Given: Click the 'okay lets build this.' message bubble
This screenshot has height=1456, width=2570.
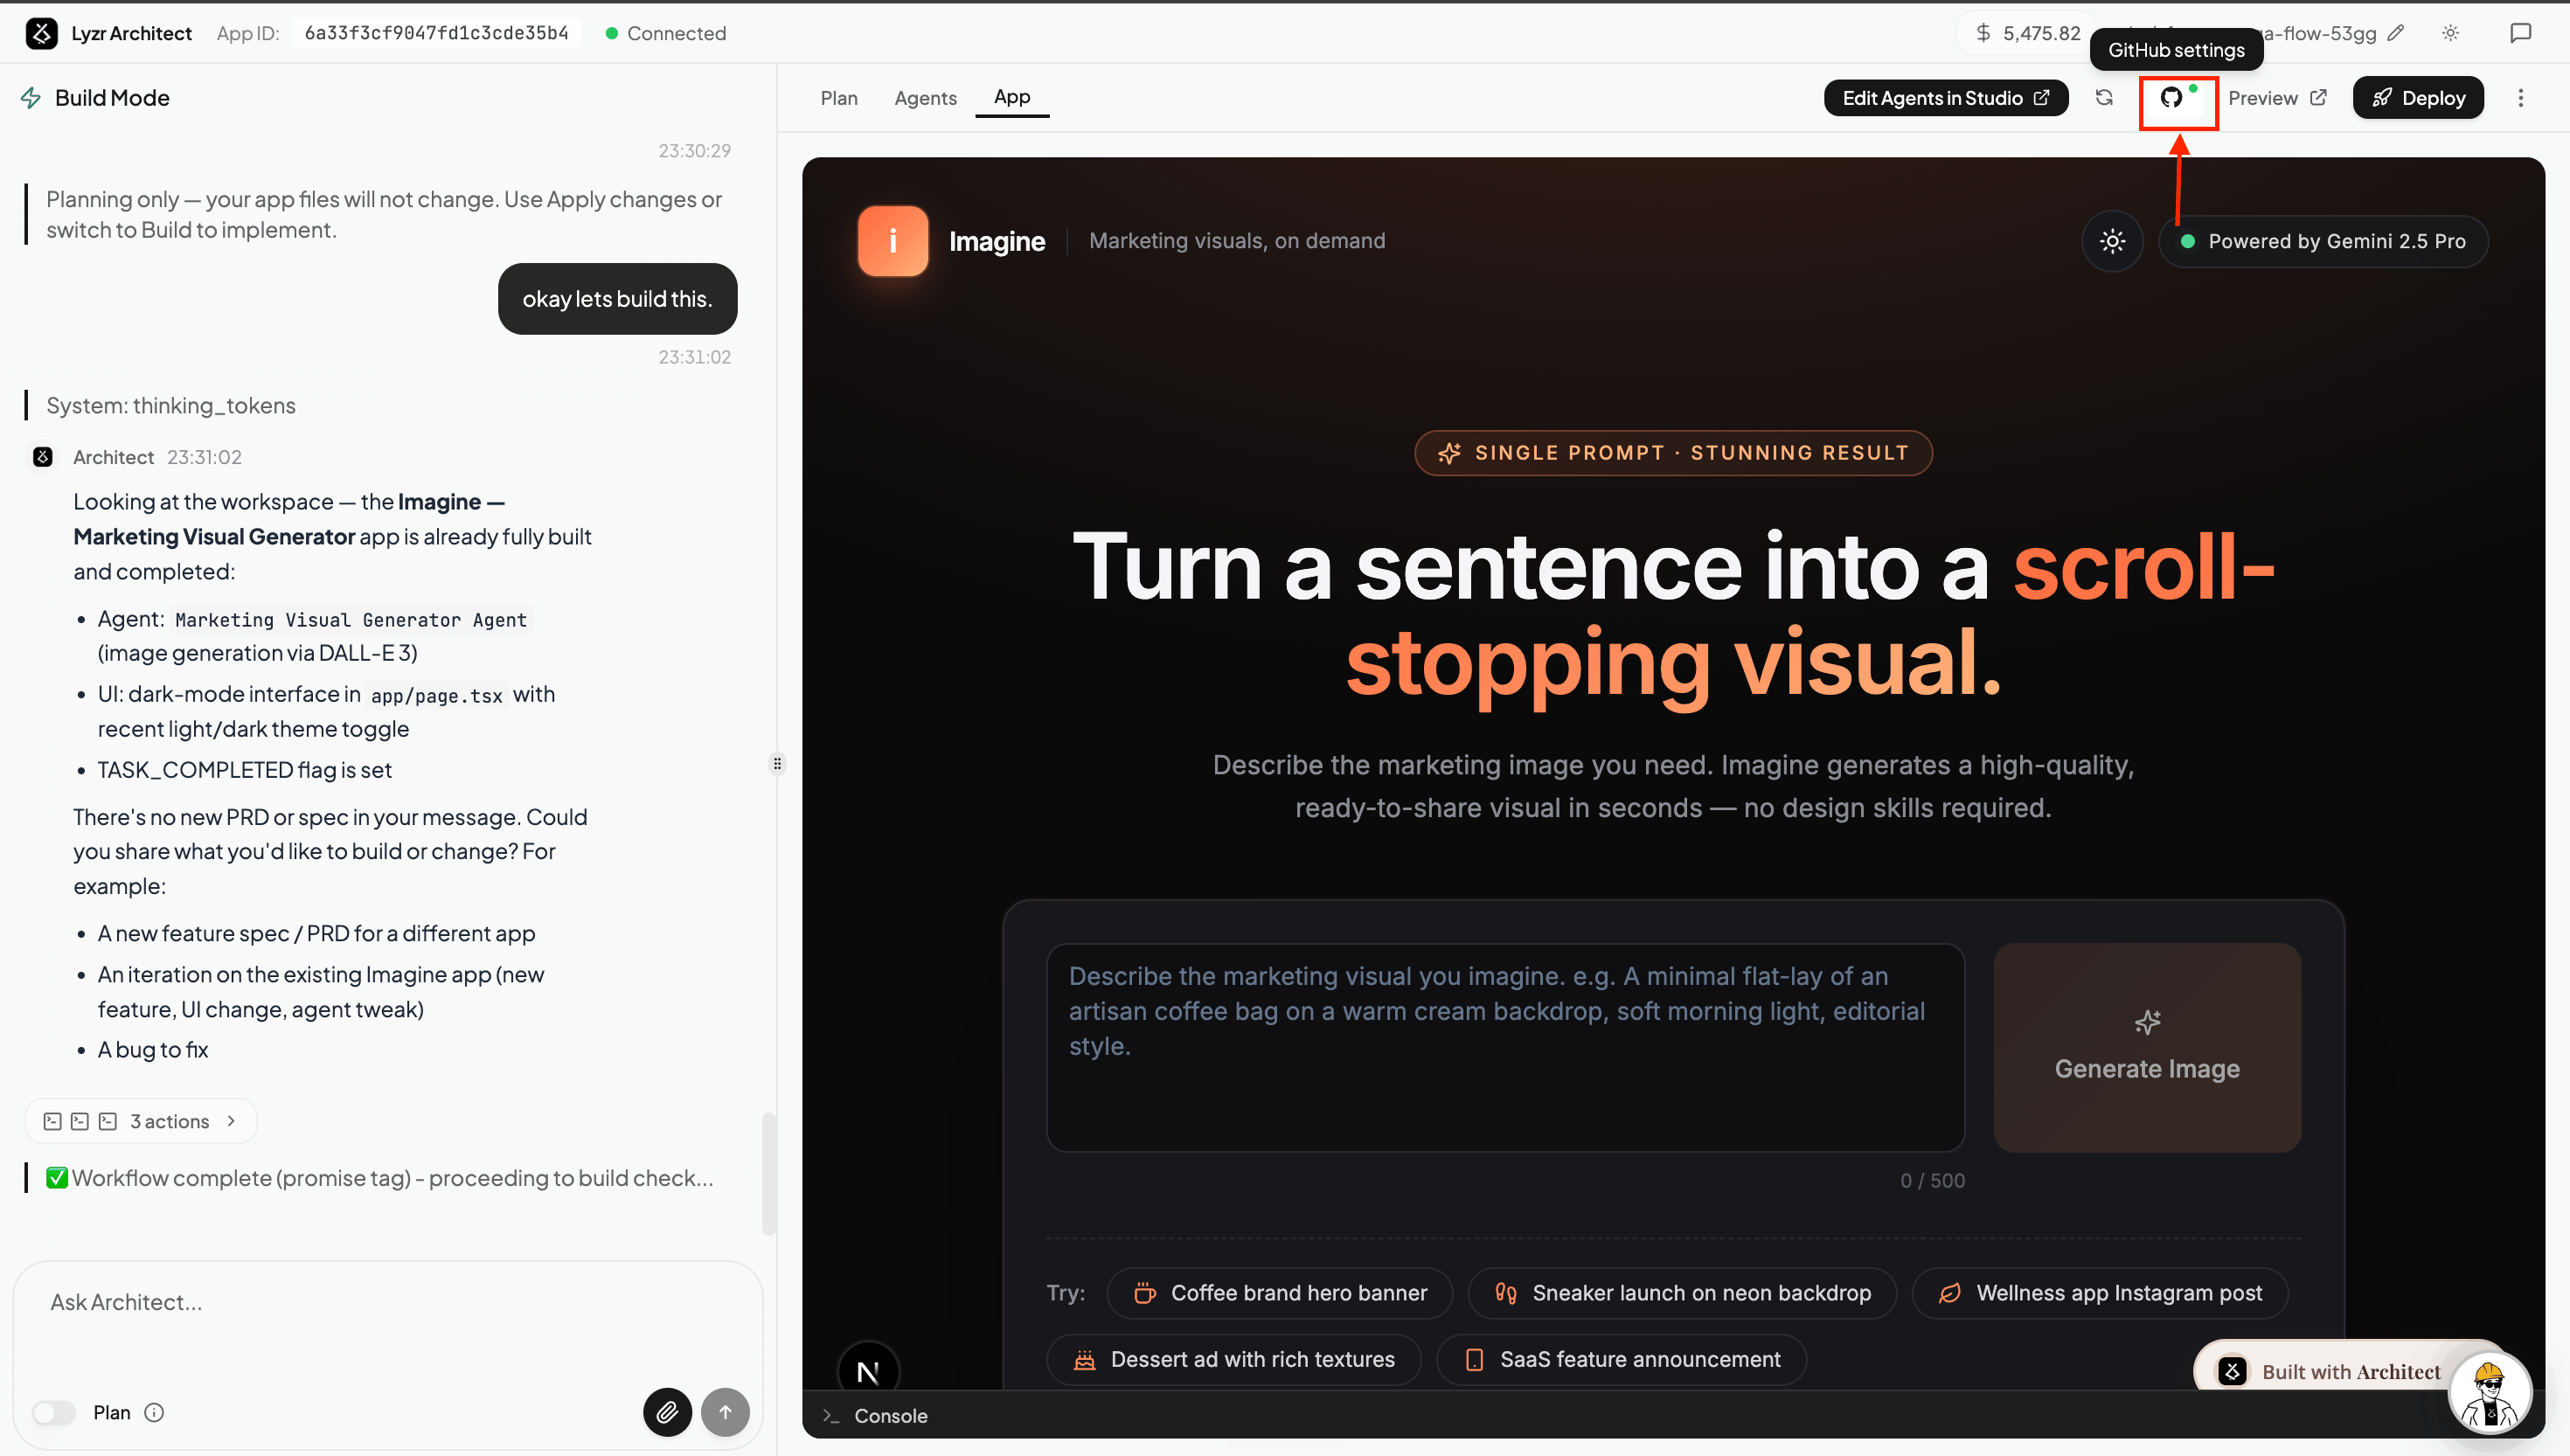Looking at the screenshot, I should pos(617,299).
